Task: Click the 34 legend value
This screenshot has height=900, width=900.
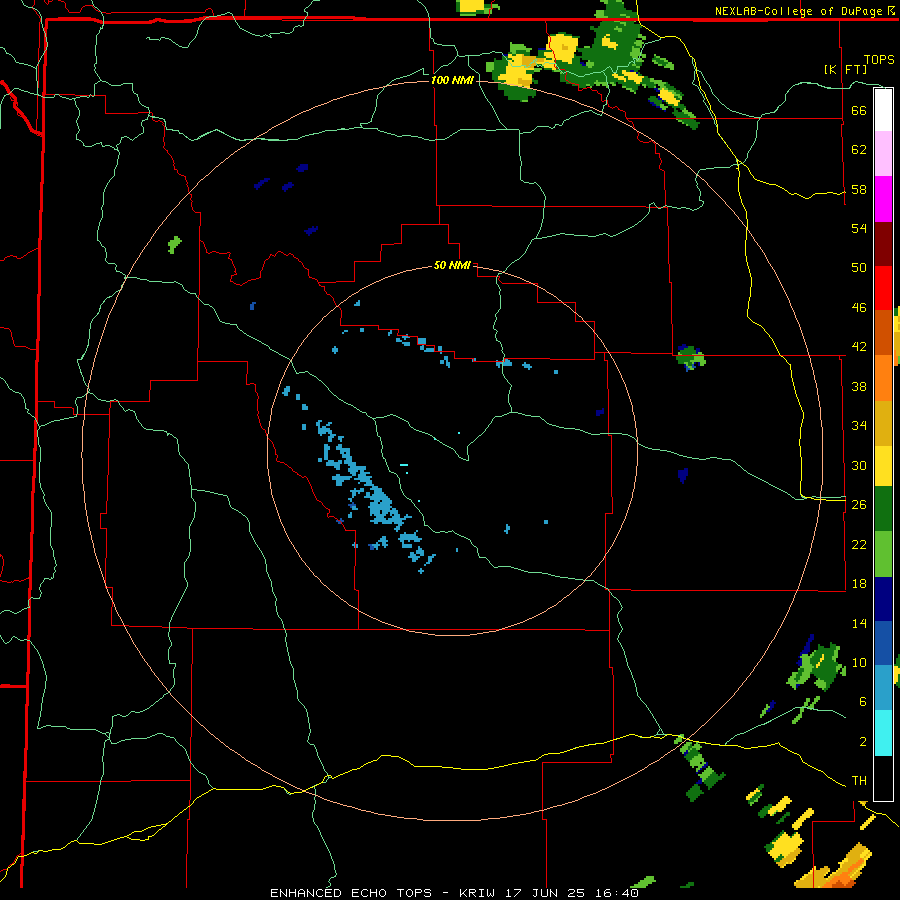Action: pyautogui.click(x=859, y=426)
